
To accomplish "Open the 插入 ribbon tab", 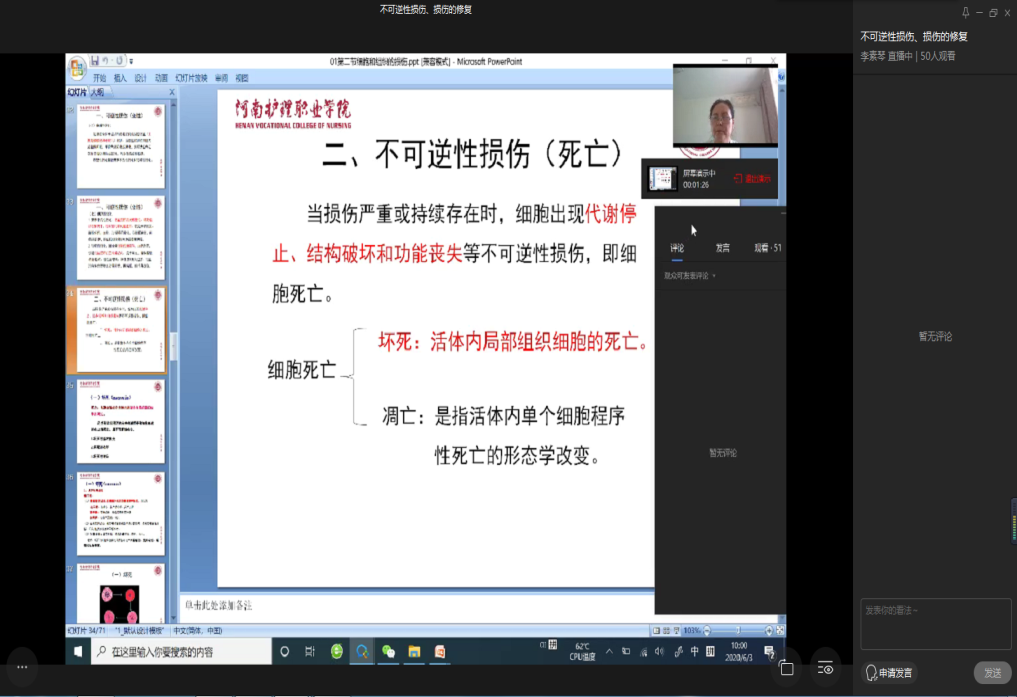I will click(120, 78).
